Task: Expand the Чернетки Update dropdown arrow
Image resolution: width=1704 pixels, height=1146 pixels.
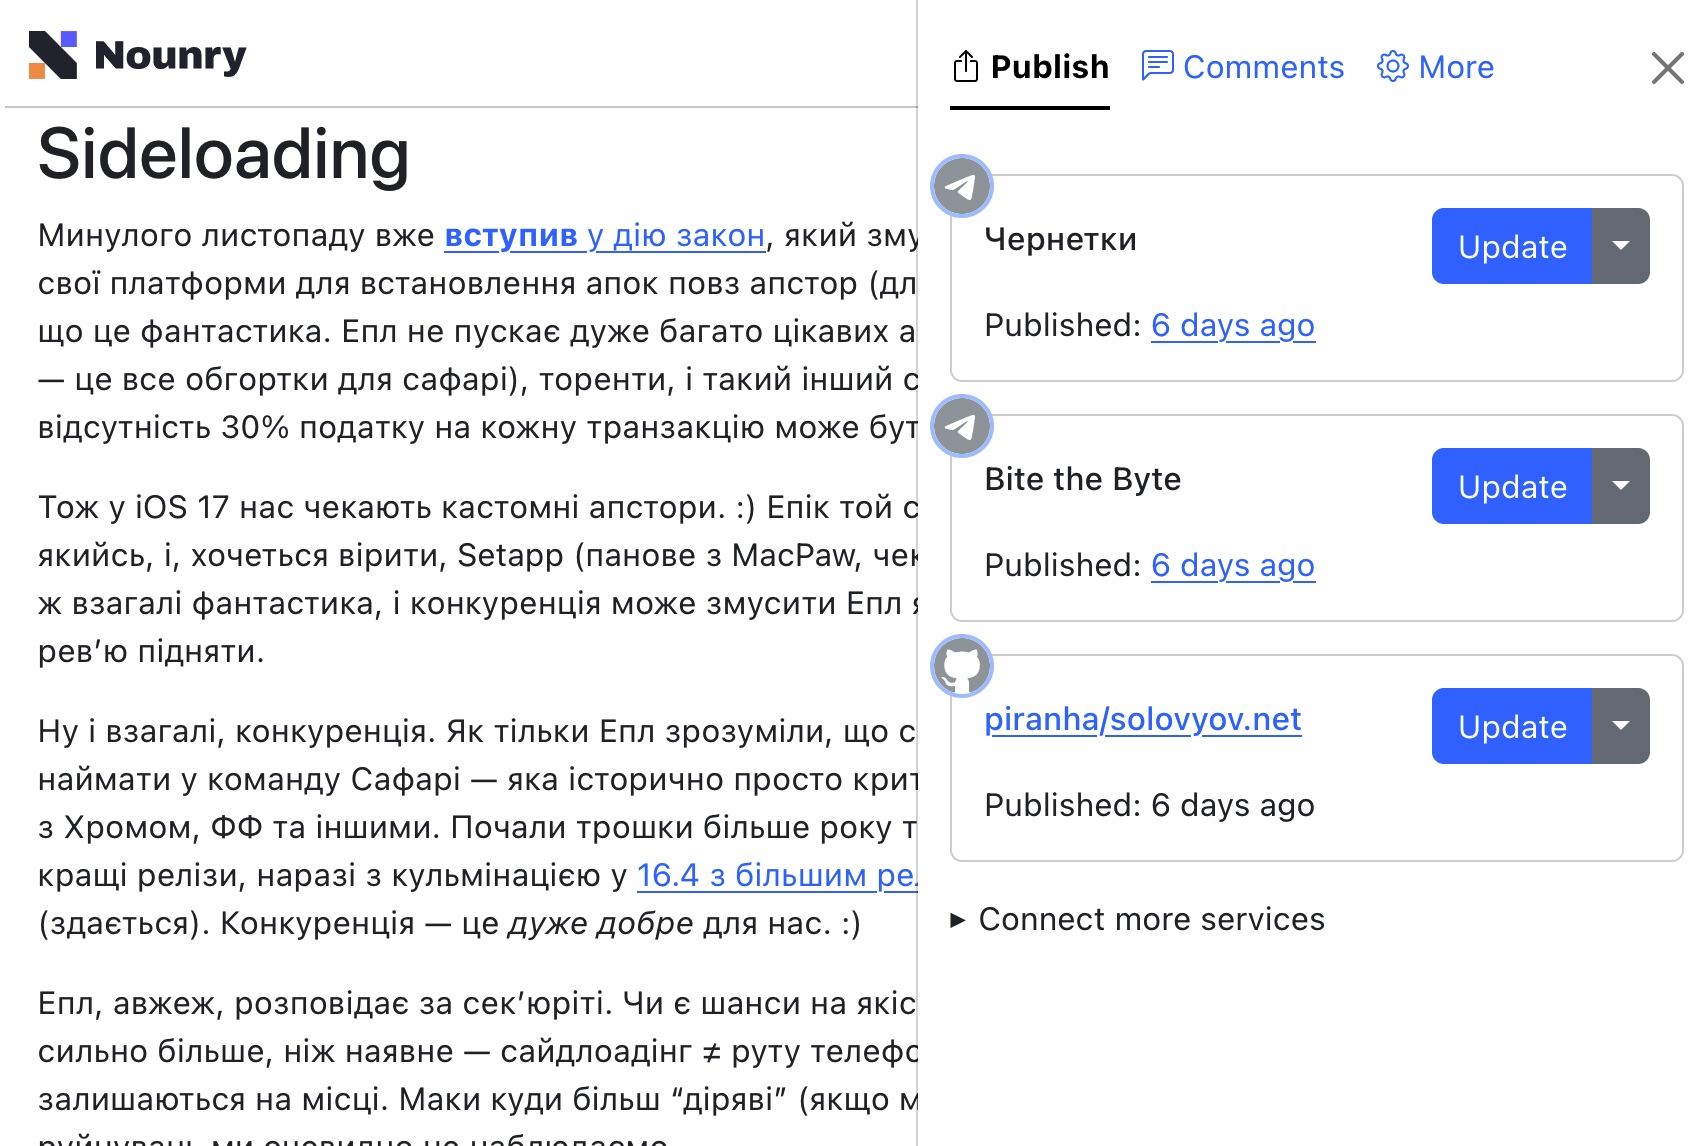Action: pos(1620,246)
